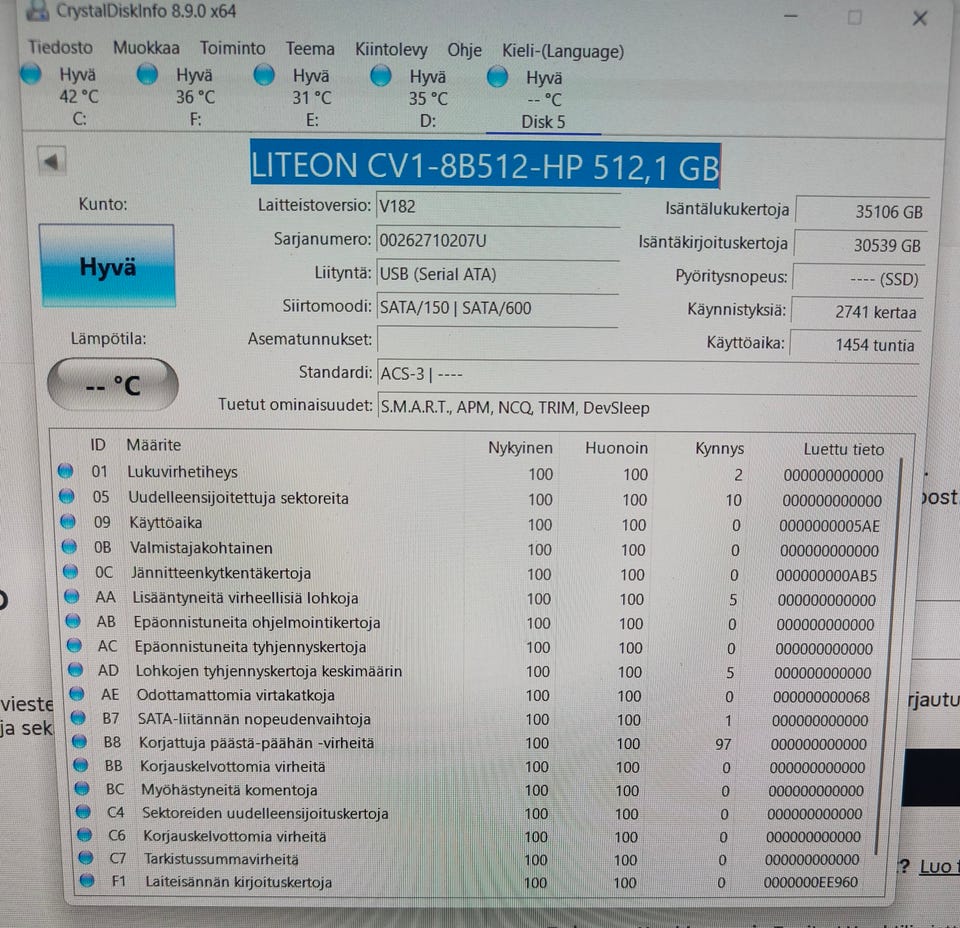The width and height of the screenshot is (960, 928).
Task: Click status dot for Laiteisännän kirjoituskertoja
Action: (x=87, y=880)
